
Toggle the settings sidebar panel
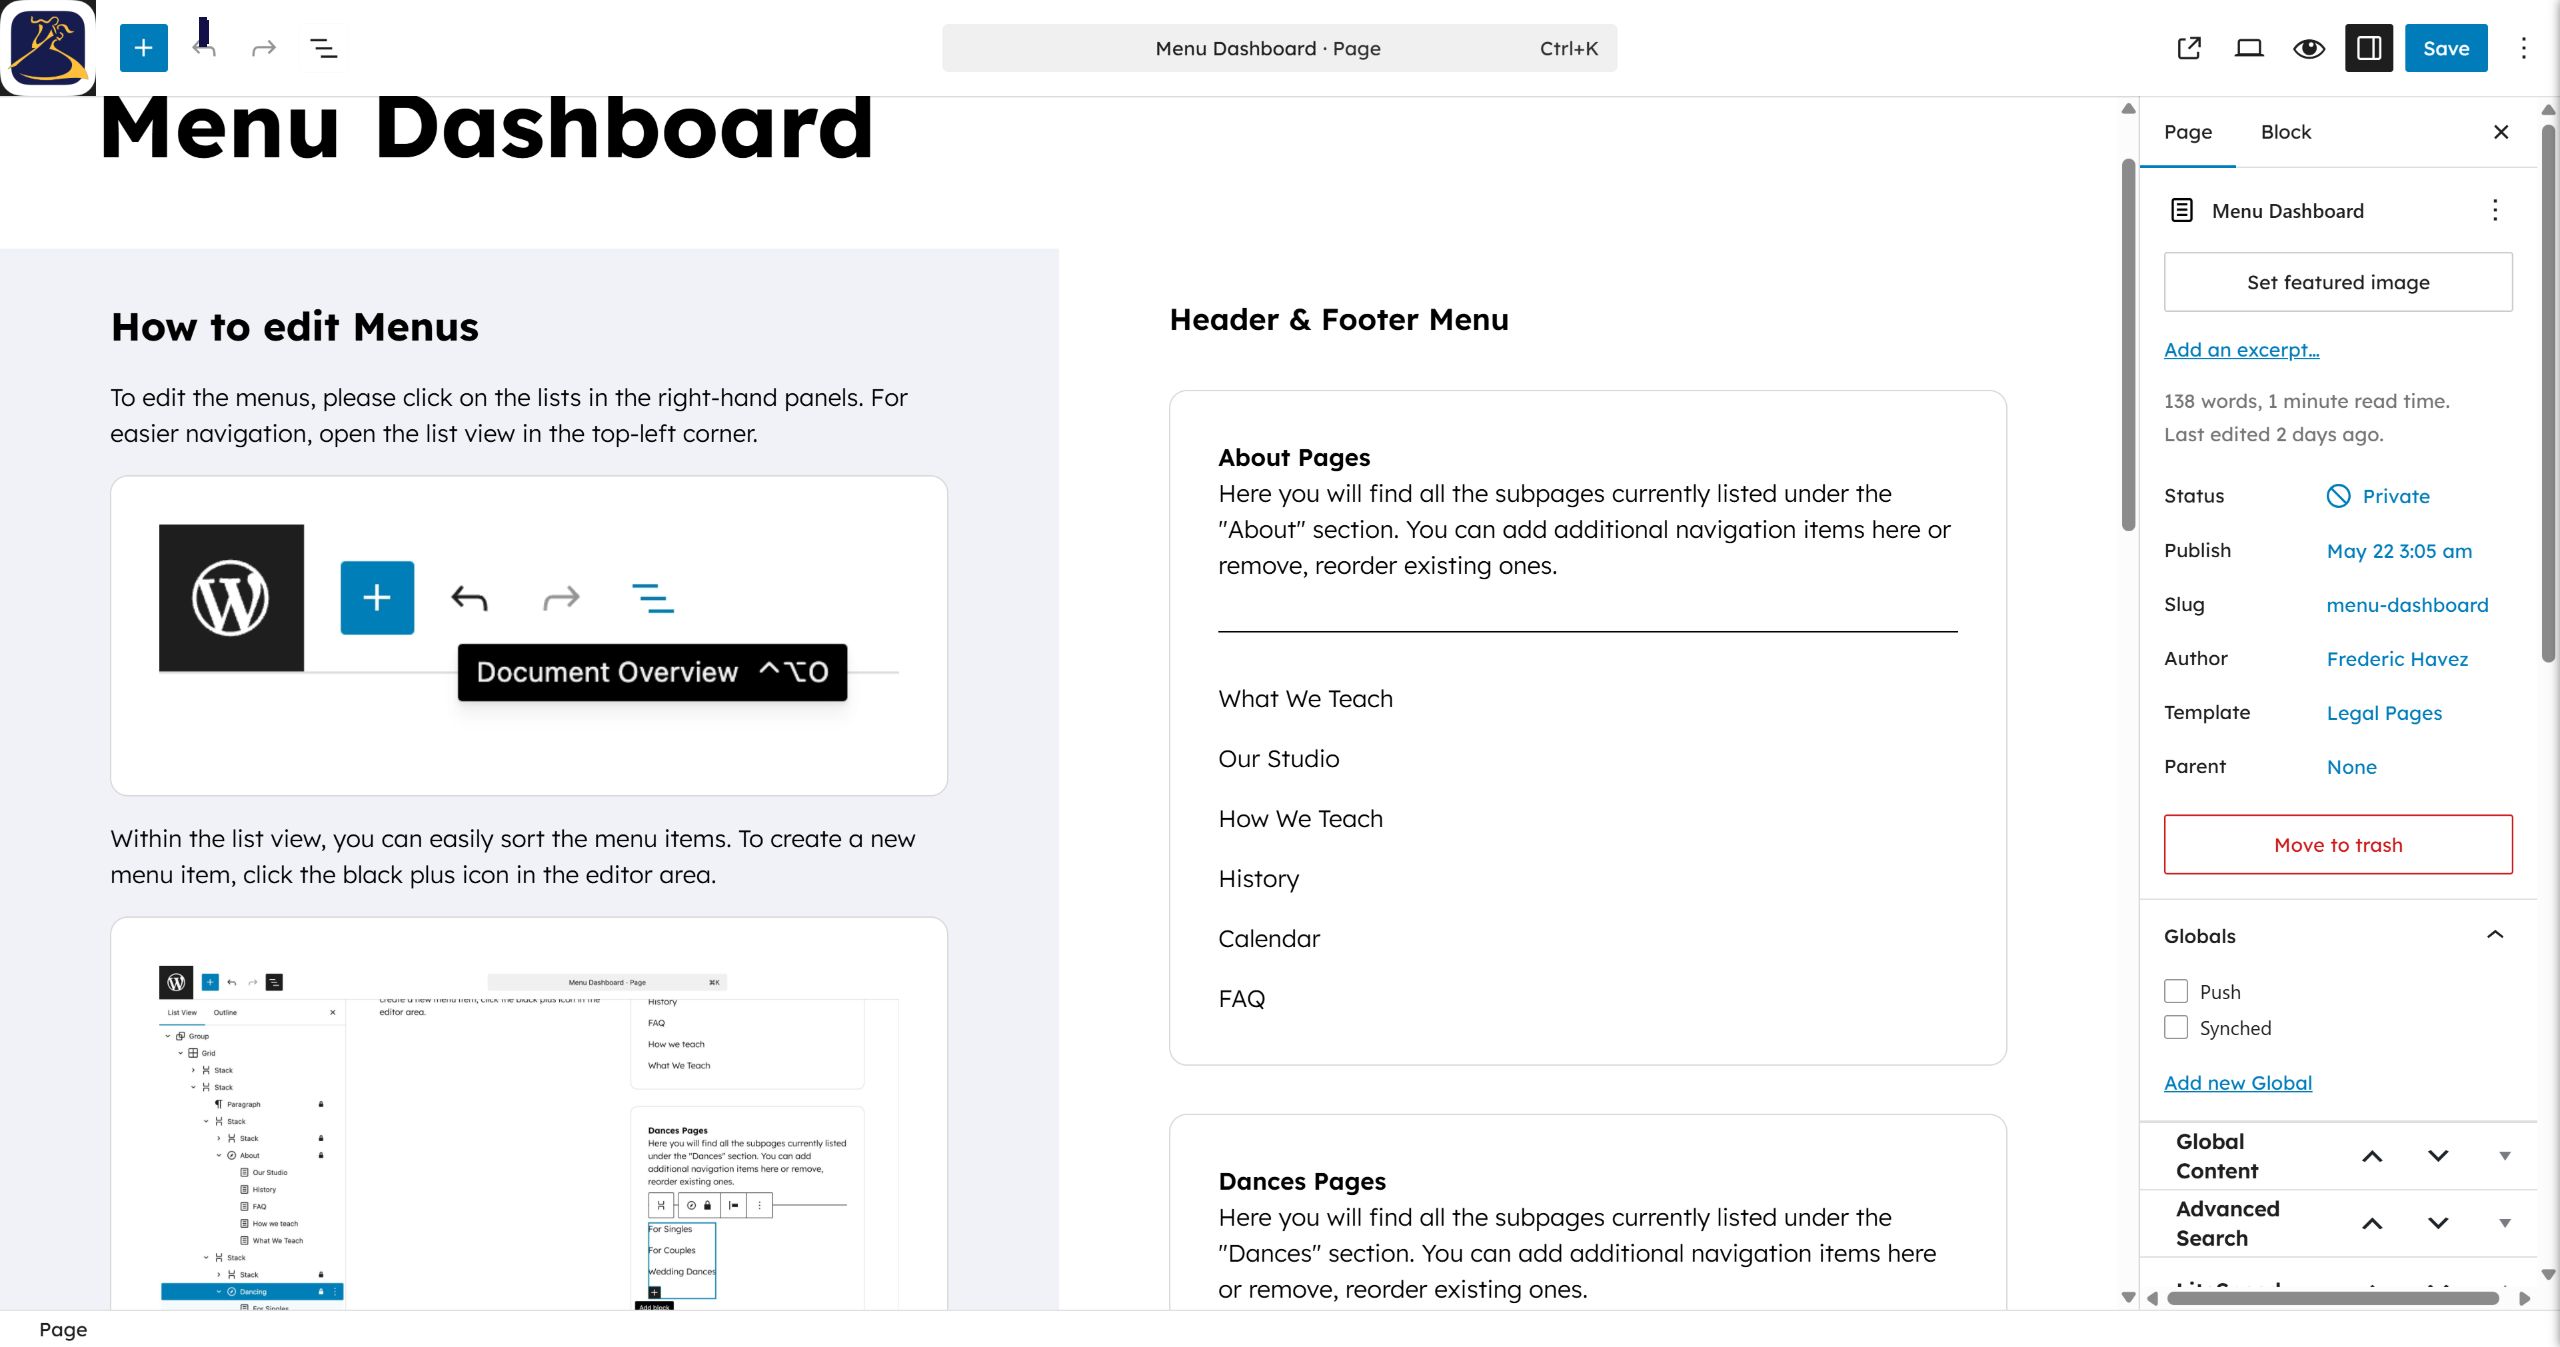[x=2369, y=48]
